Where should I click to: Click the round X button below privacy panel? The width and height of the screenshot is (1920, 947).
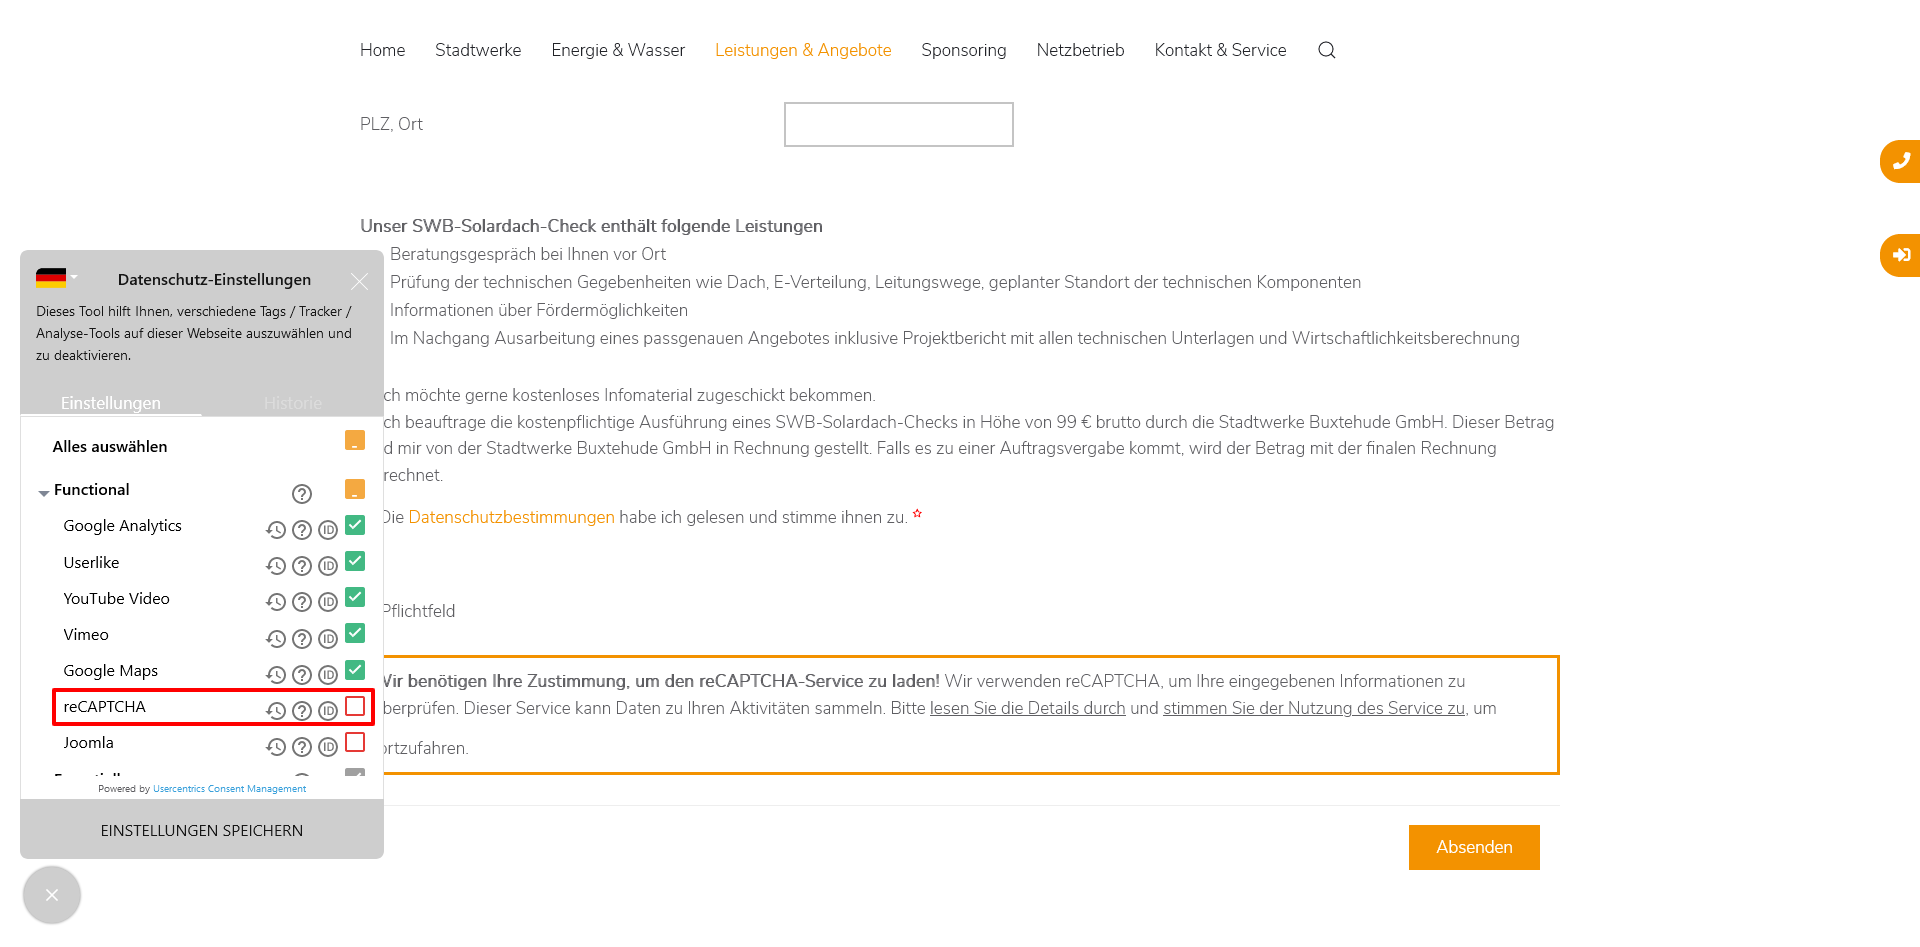pyautogui.click(x=52, y=895)
